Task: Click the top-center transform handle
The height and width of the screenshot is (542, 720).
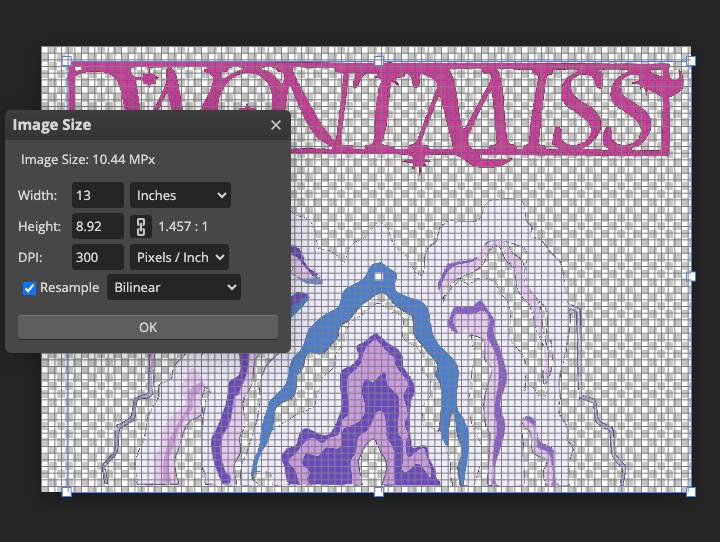Action: coord(378,61)
